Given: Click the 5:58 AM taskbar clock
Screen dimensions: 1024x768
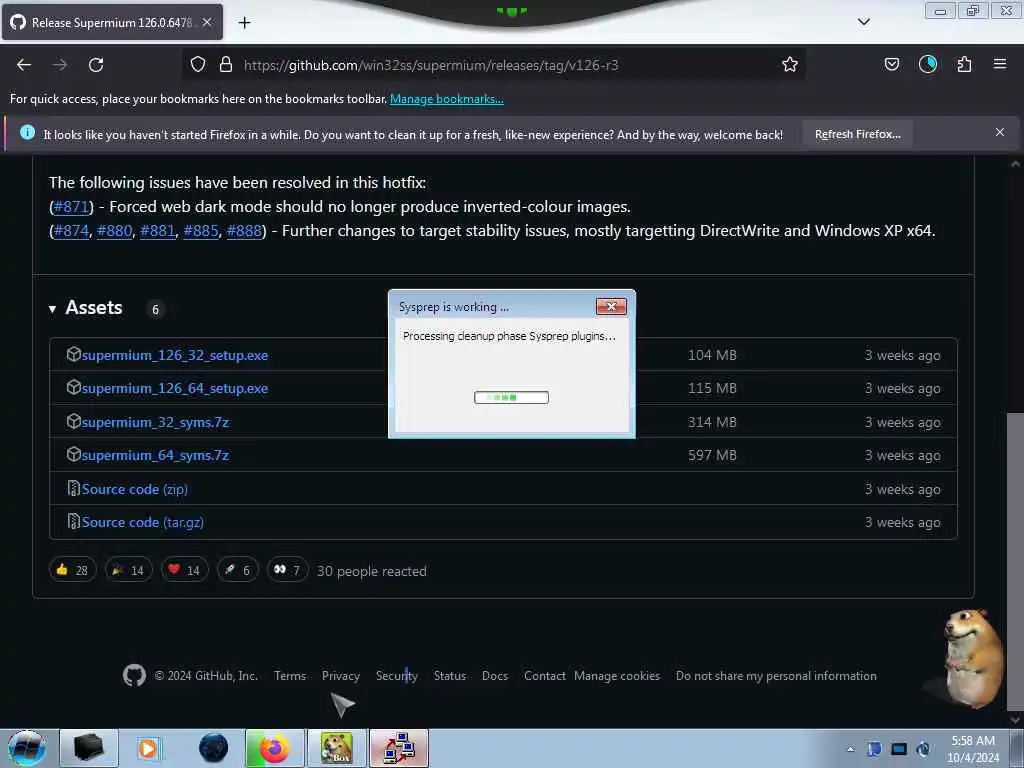Looking at the screenshot, I should pos(973,748).
